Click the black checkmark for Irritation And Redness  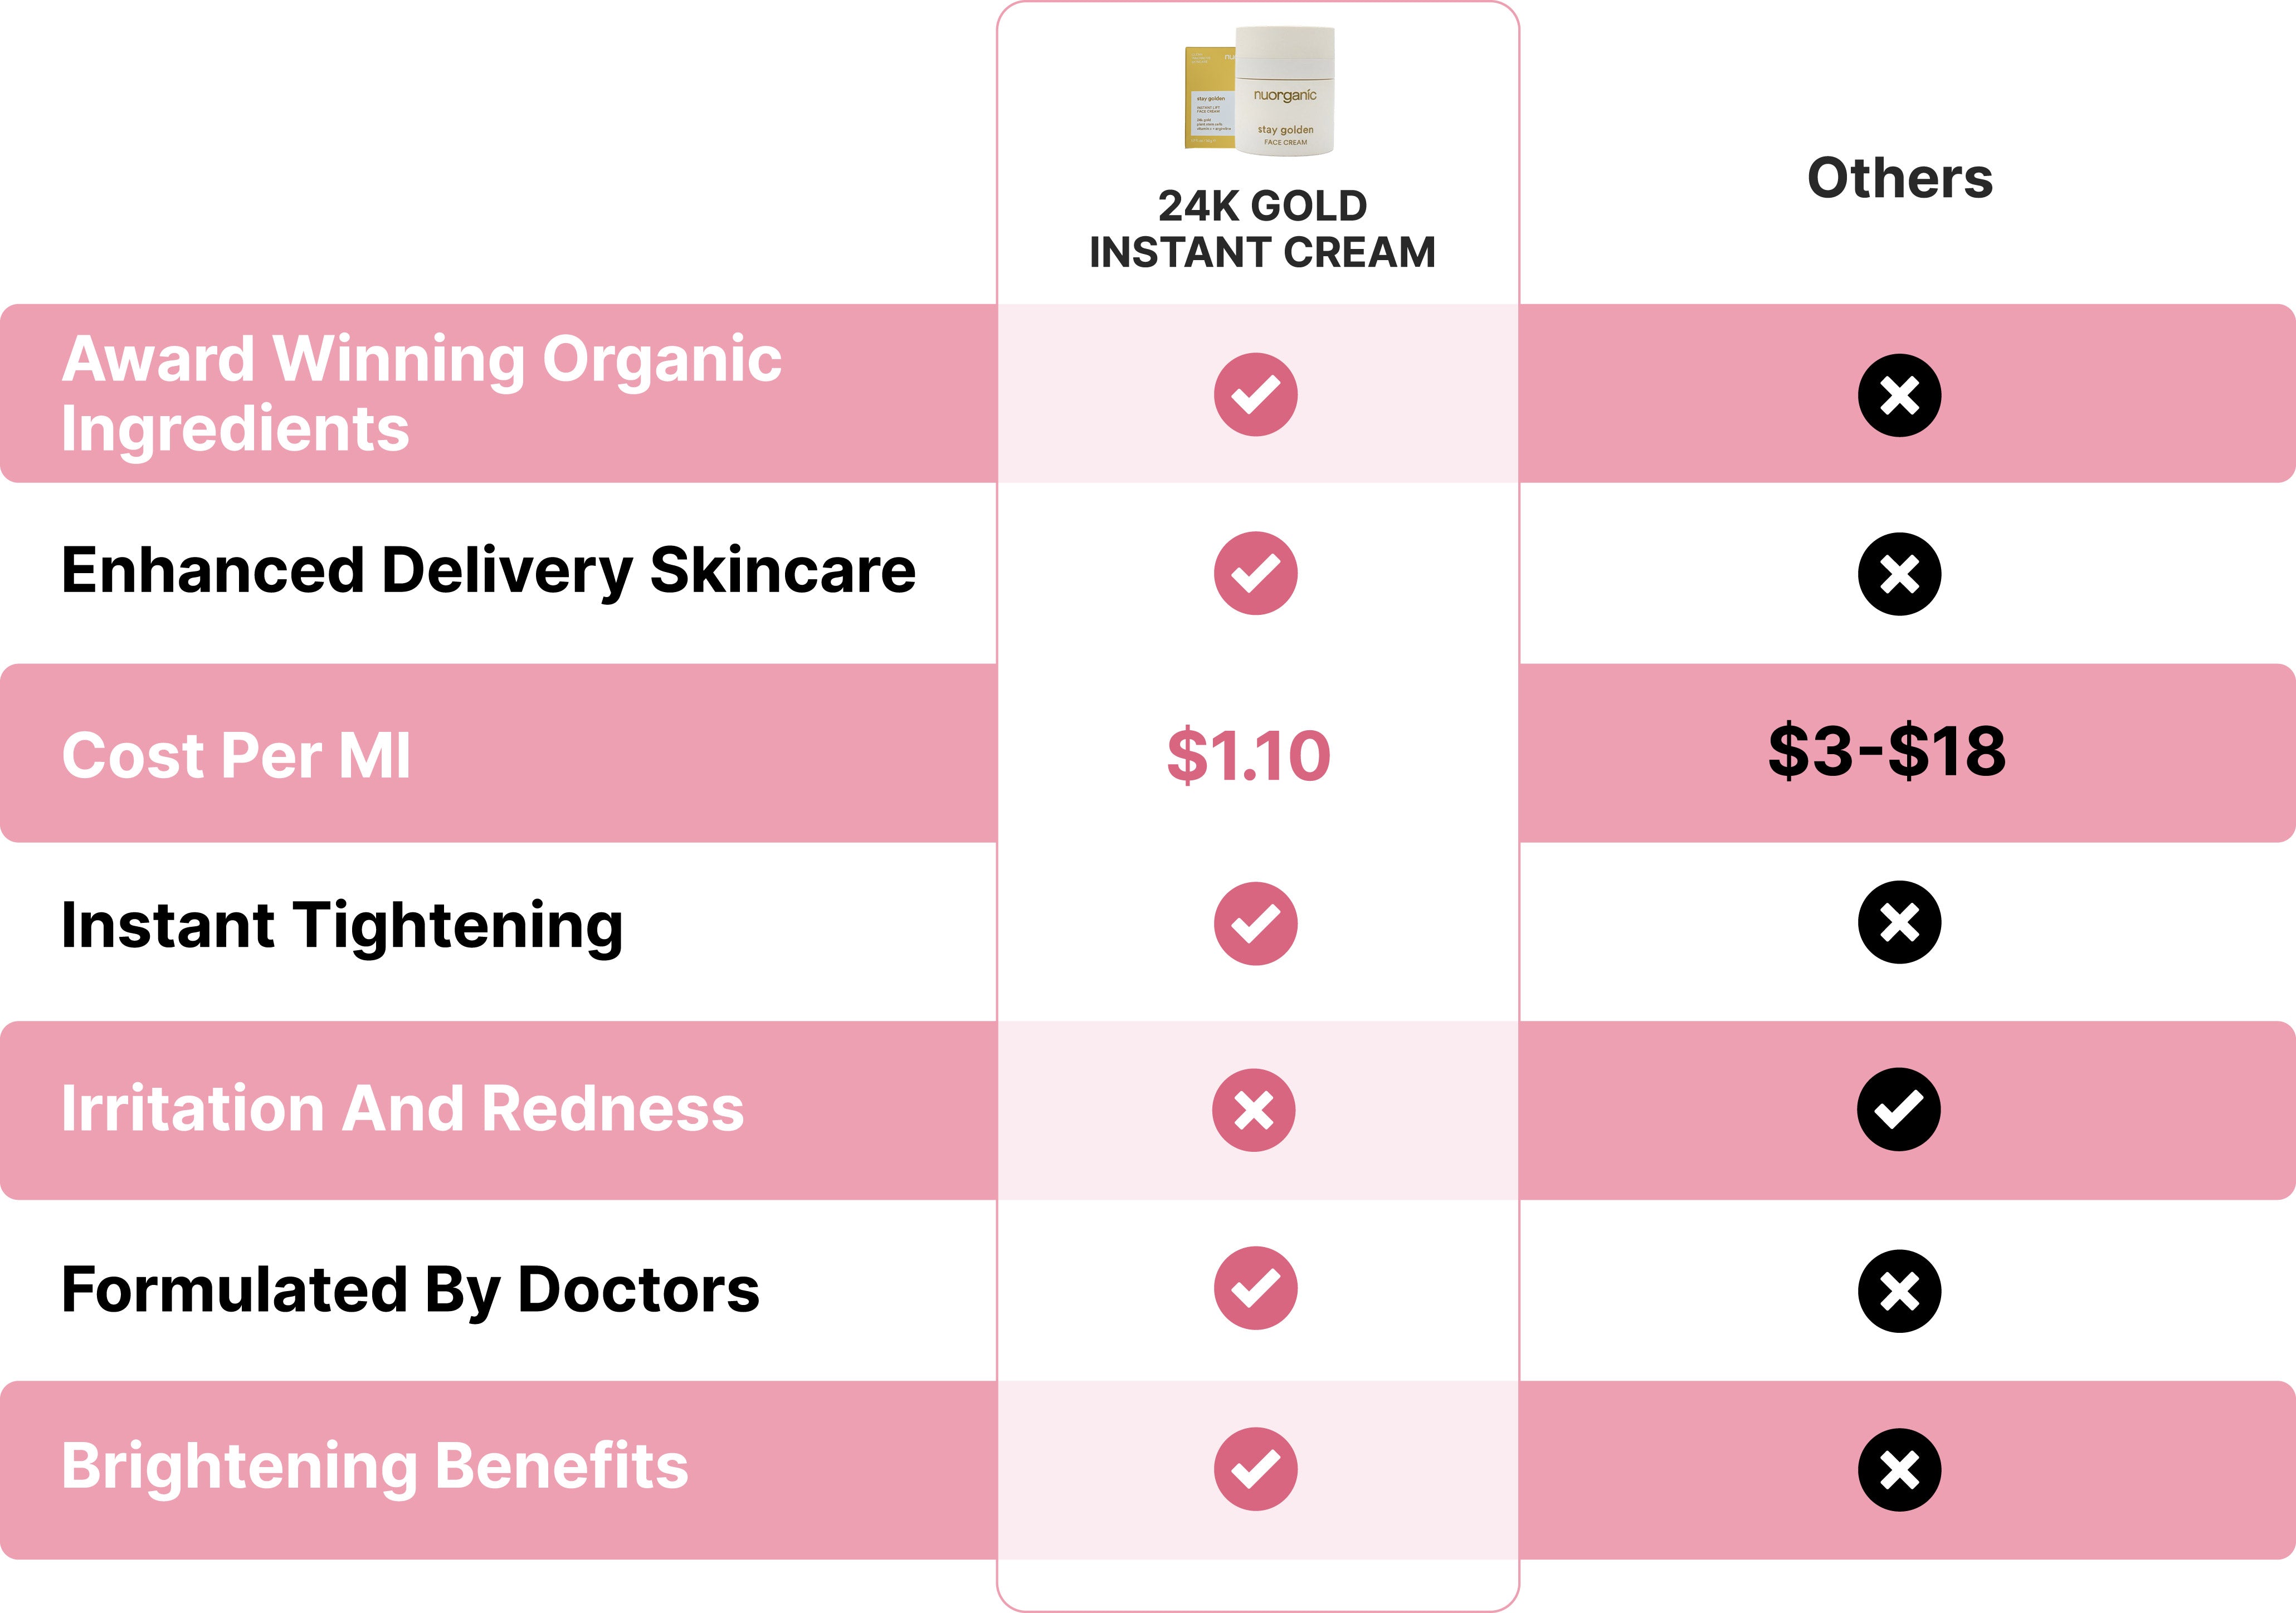1898,1109
